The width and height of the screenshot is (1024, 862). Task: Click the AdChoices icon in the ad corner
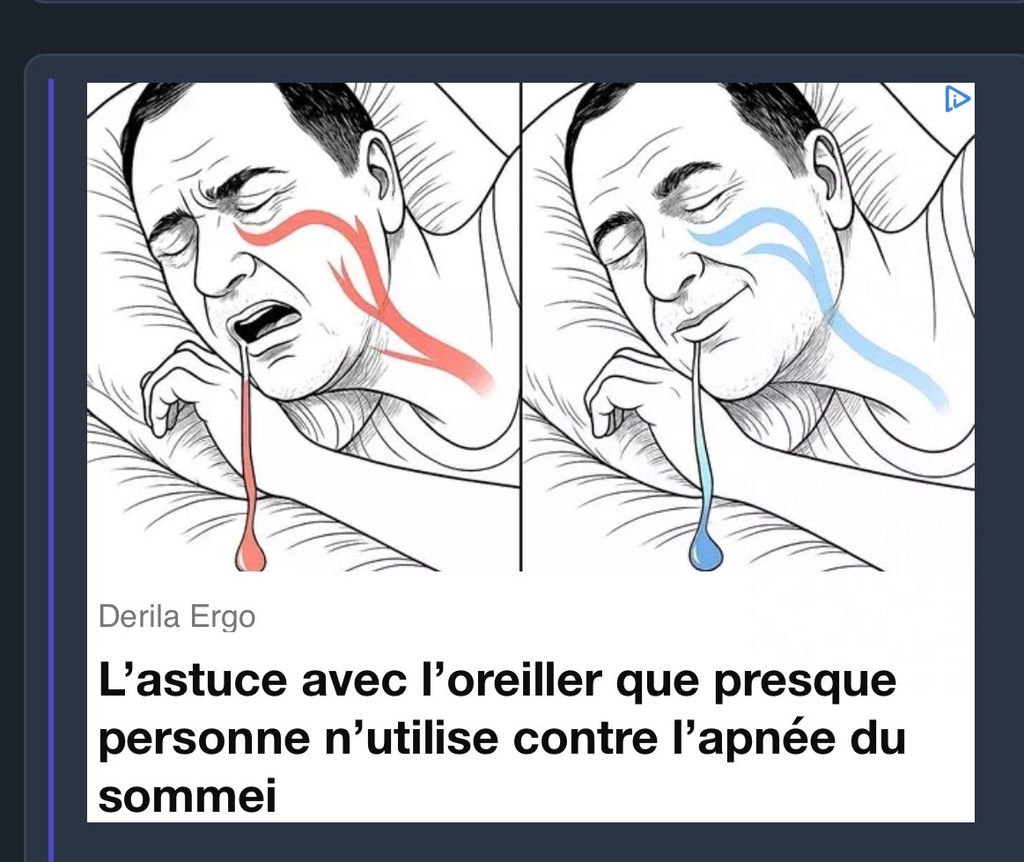957,99
